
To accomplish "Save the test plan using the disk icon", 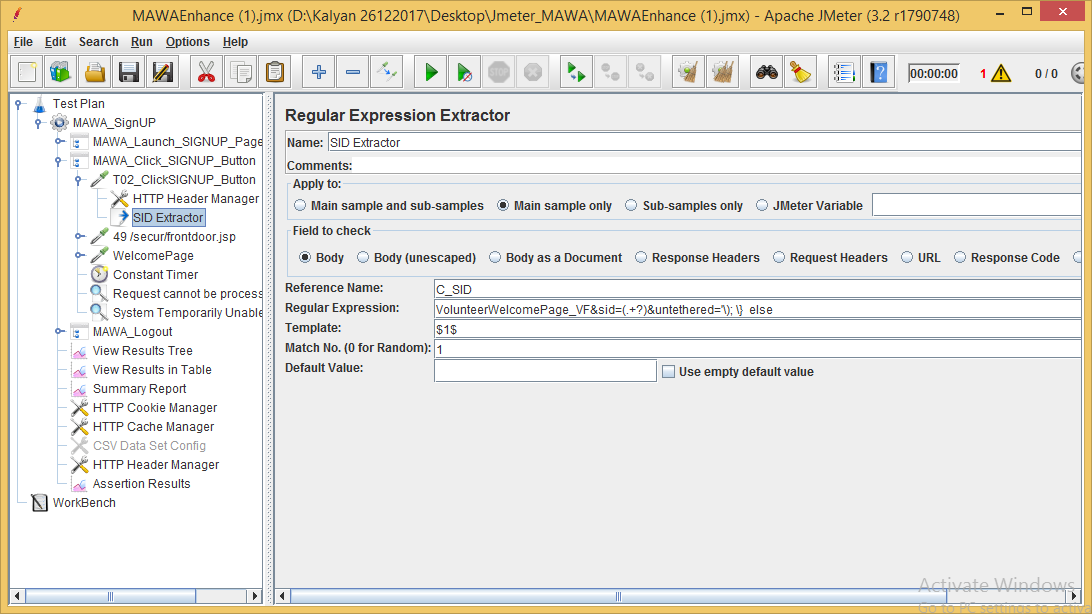I will click(x=130, y=71).
